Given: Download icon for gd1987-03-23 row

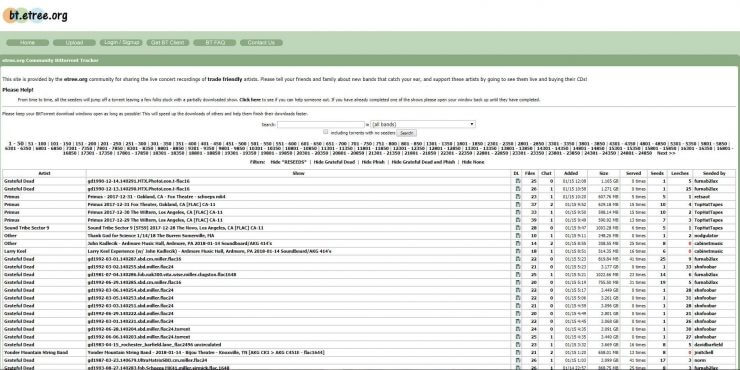Looking at the screenshot, I should (x=518, y=360).
